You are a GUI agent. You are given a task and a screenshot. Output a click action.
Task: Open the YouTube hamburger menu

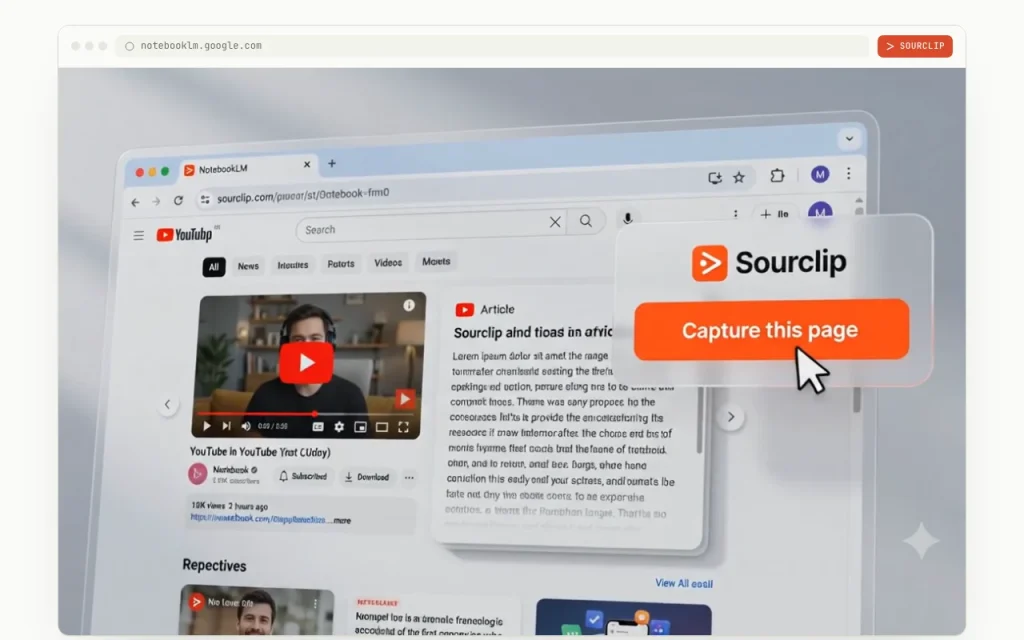click(x=138, y=236)
